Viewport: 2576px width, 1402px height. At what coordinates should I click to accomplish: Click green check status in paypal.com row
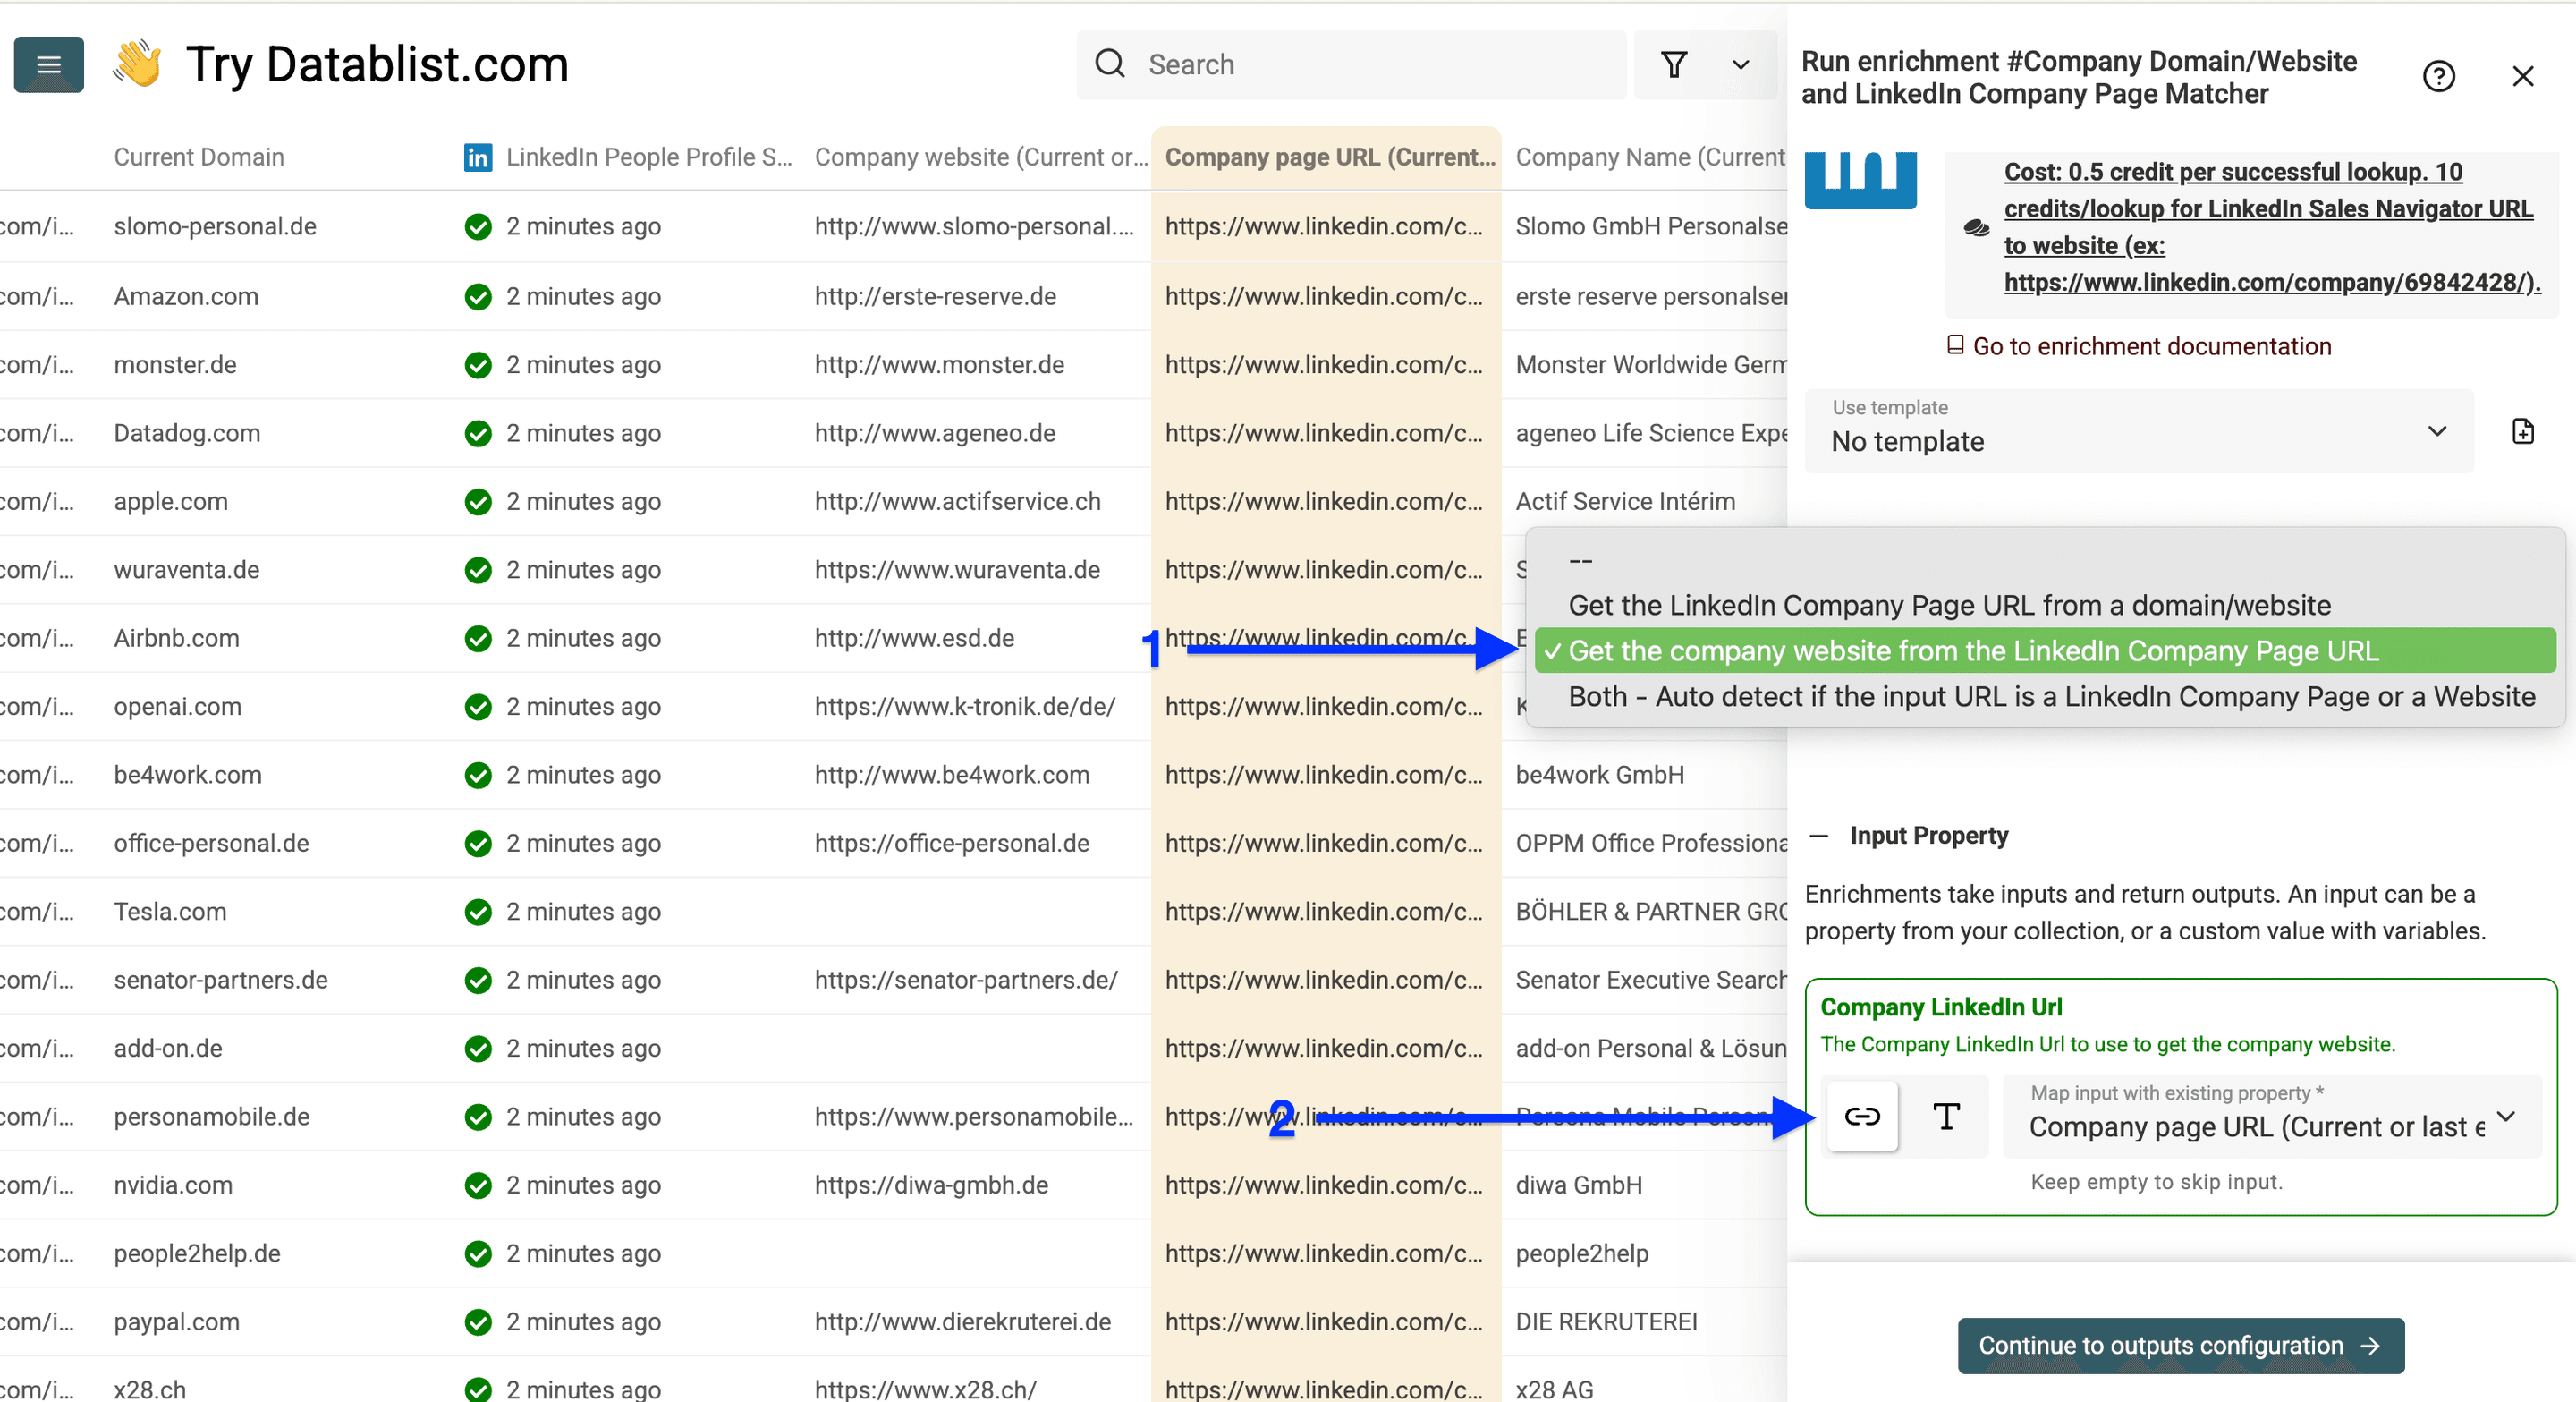(x=478, y=1322)
